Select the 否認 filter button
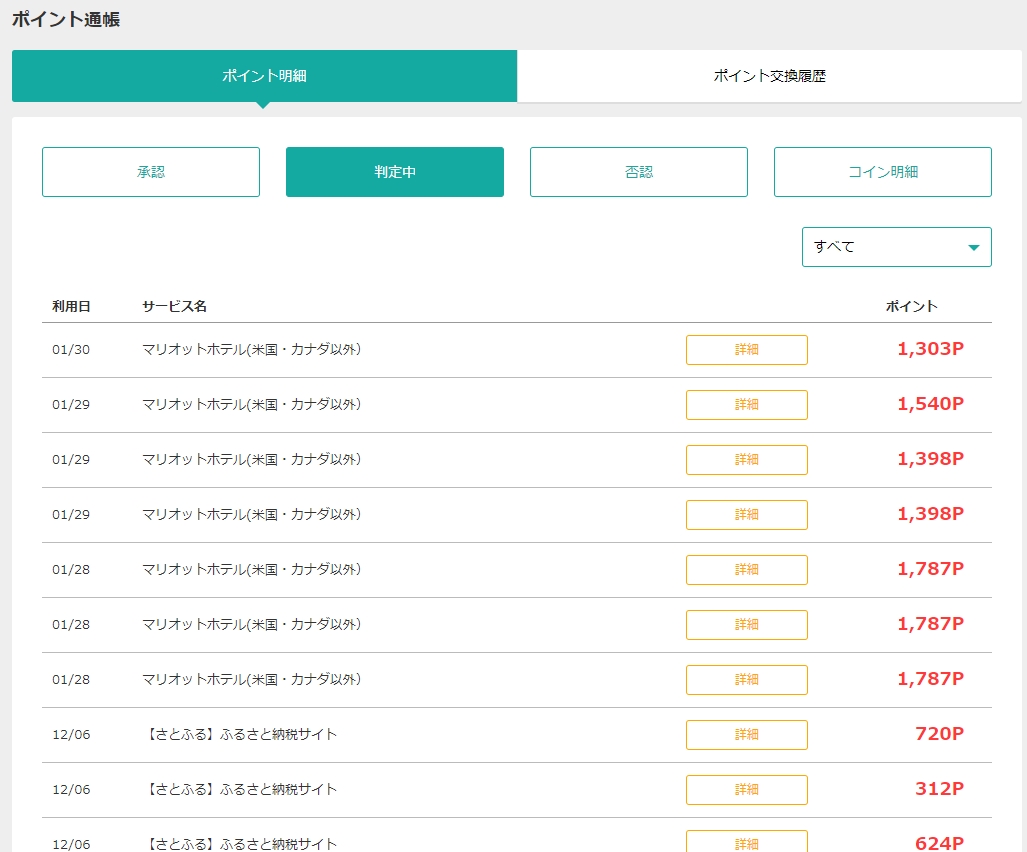This screenshot has height=852, width=1027. tap(639, 172)
